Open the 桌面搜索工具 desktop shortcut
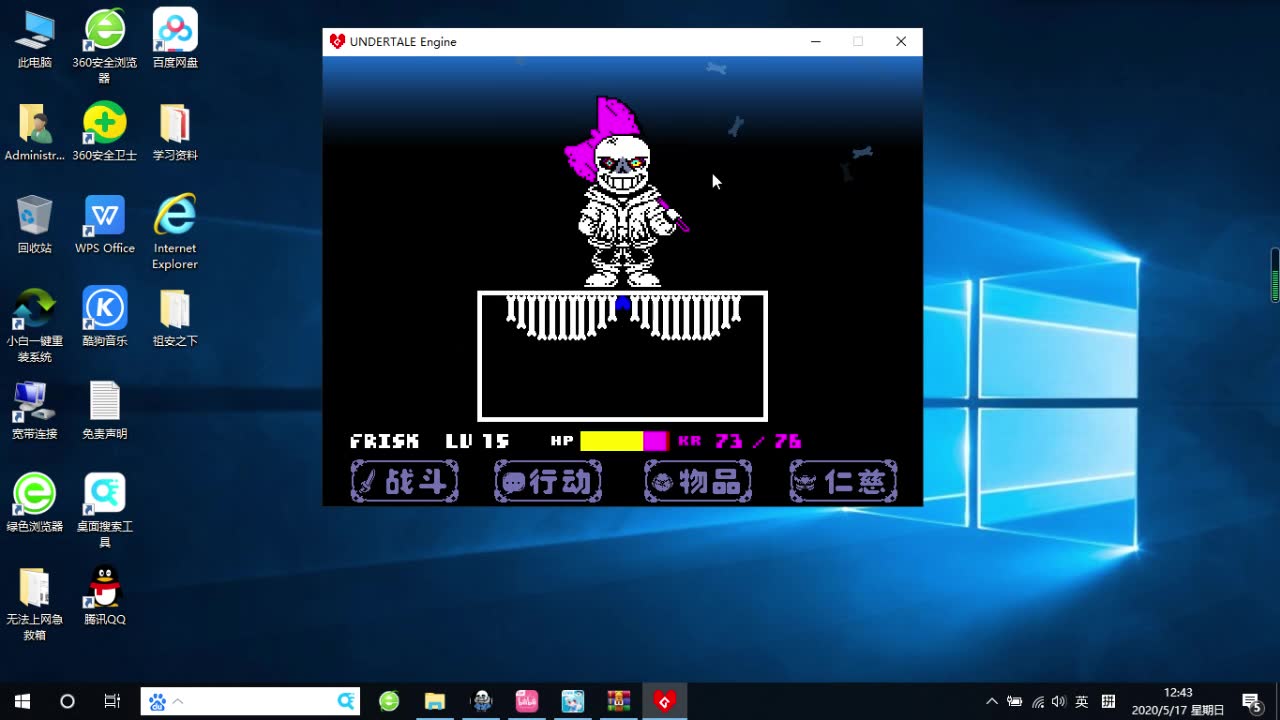This screenshot has height=720, width=1280. pos(105,512)
